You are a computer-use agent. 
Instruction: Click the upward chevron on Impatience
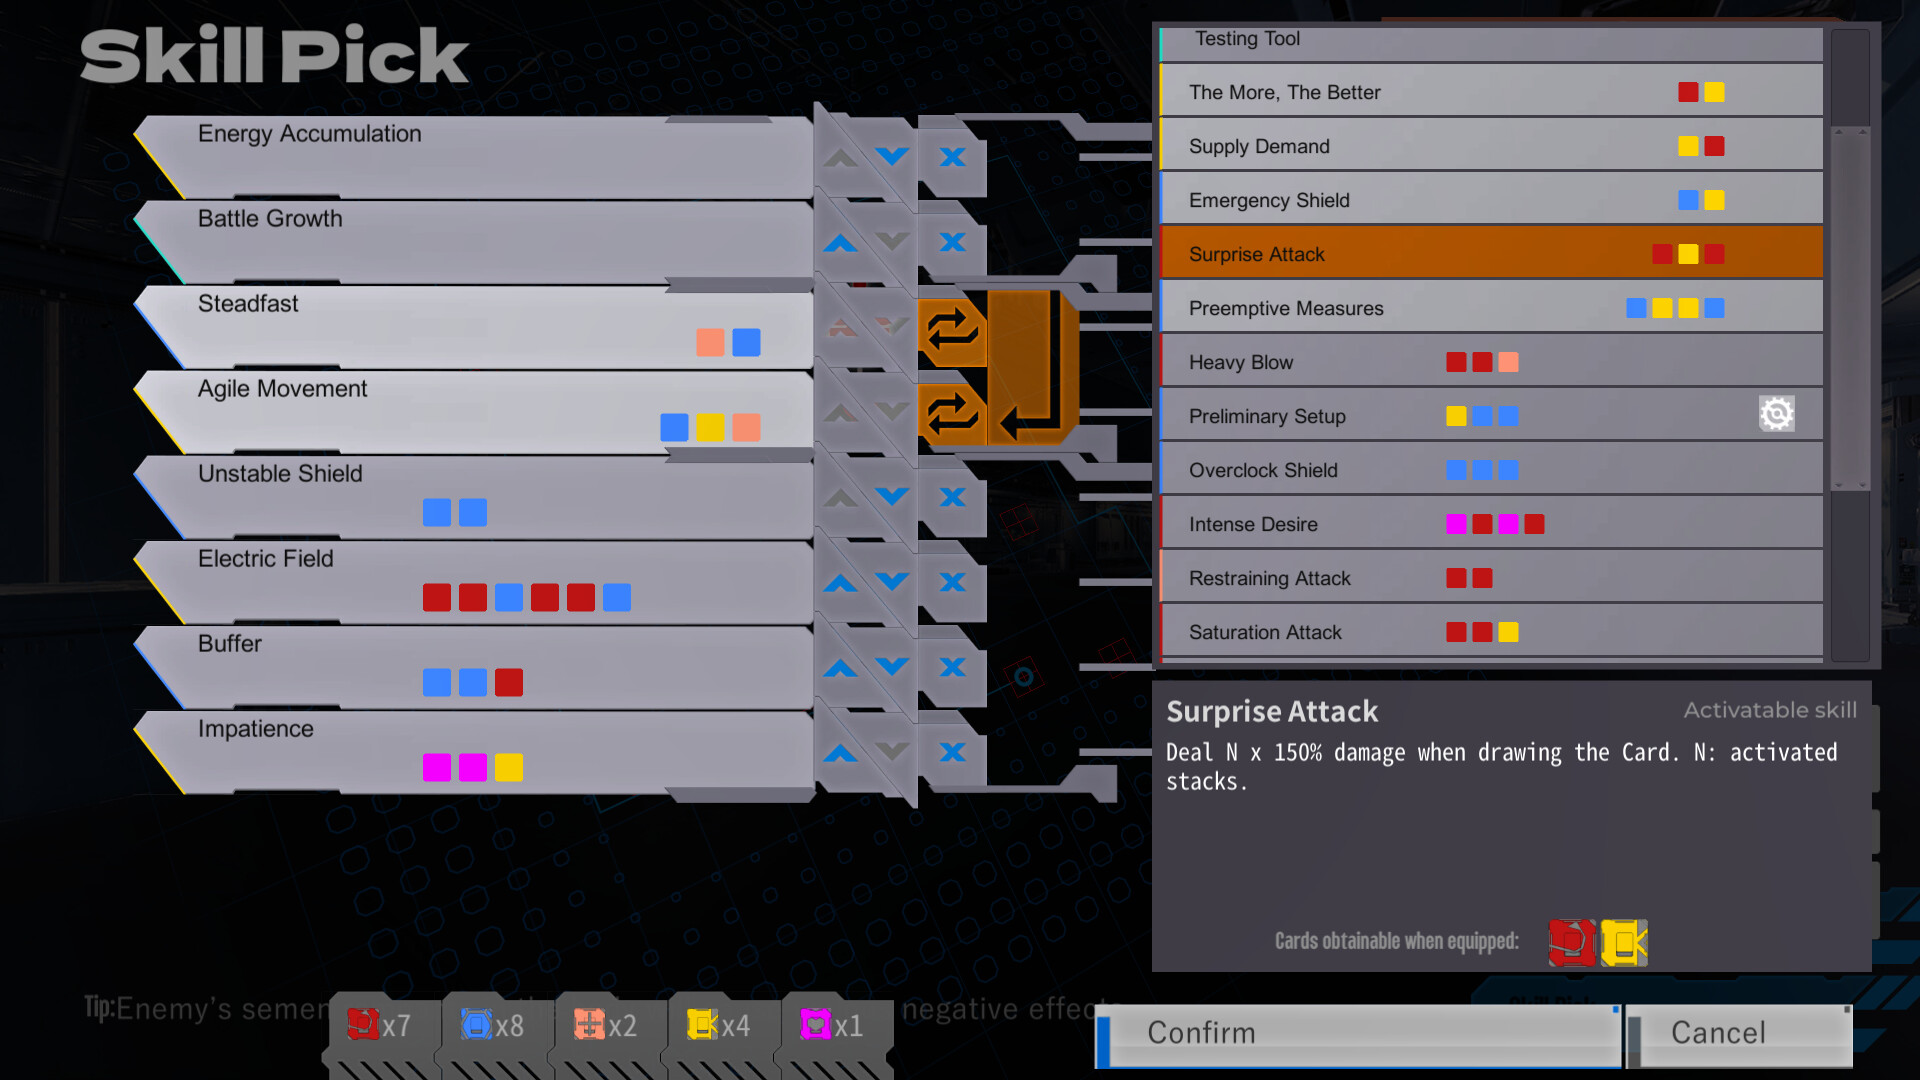pos(839,752)
